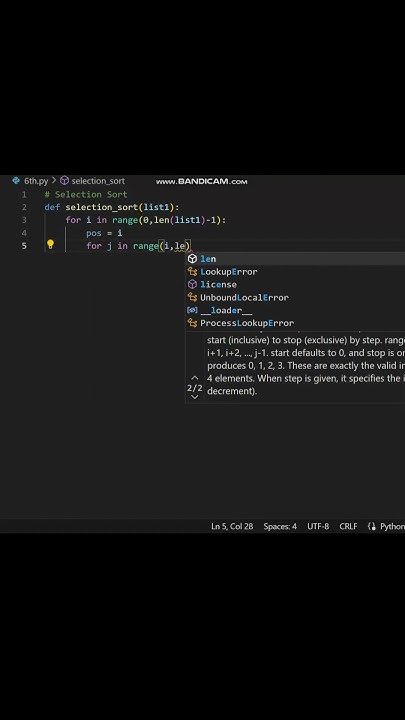Change encoding via 'UTF-8'
This screenshot has height=720, width=405.
point(318,526)
